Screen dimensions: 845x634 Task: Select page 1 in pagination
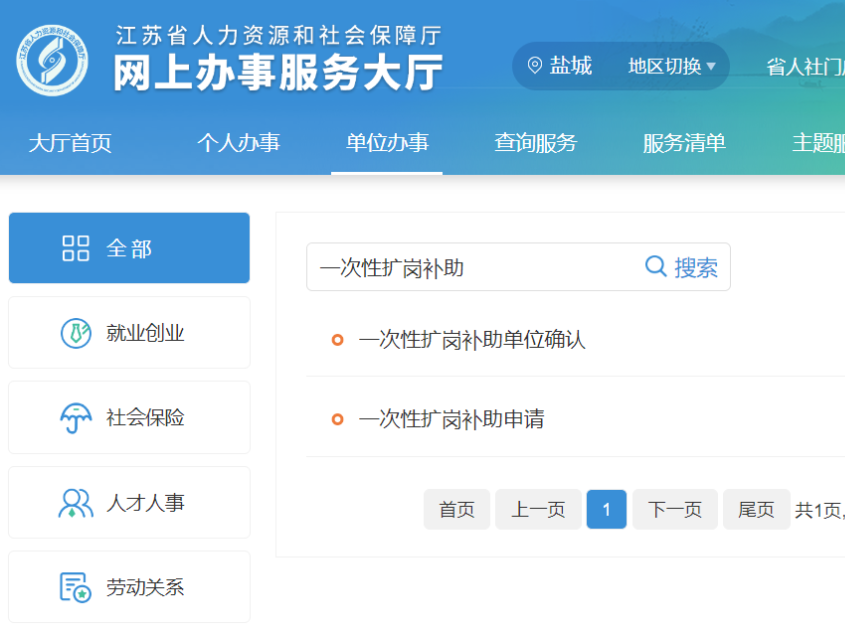[606, 509]
